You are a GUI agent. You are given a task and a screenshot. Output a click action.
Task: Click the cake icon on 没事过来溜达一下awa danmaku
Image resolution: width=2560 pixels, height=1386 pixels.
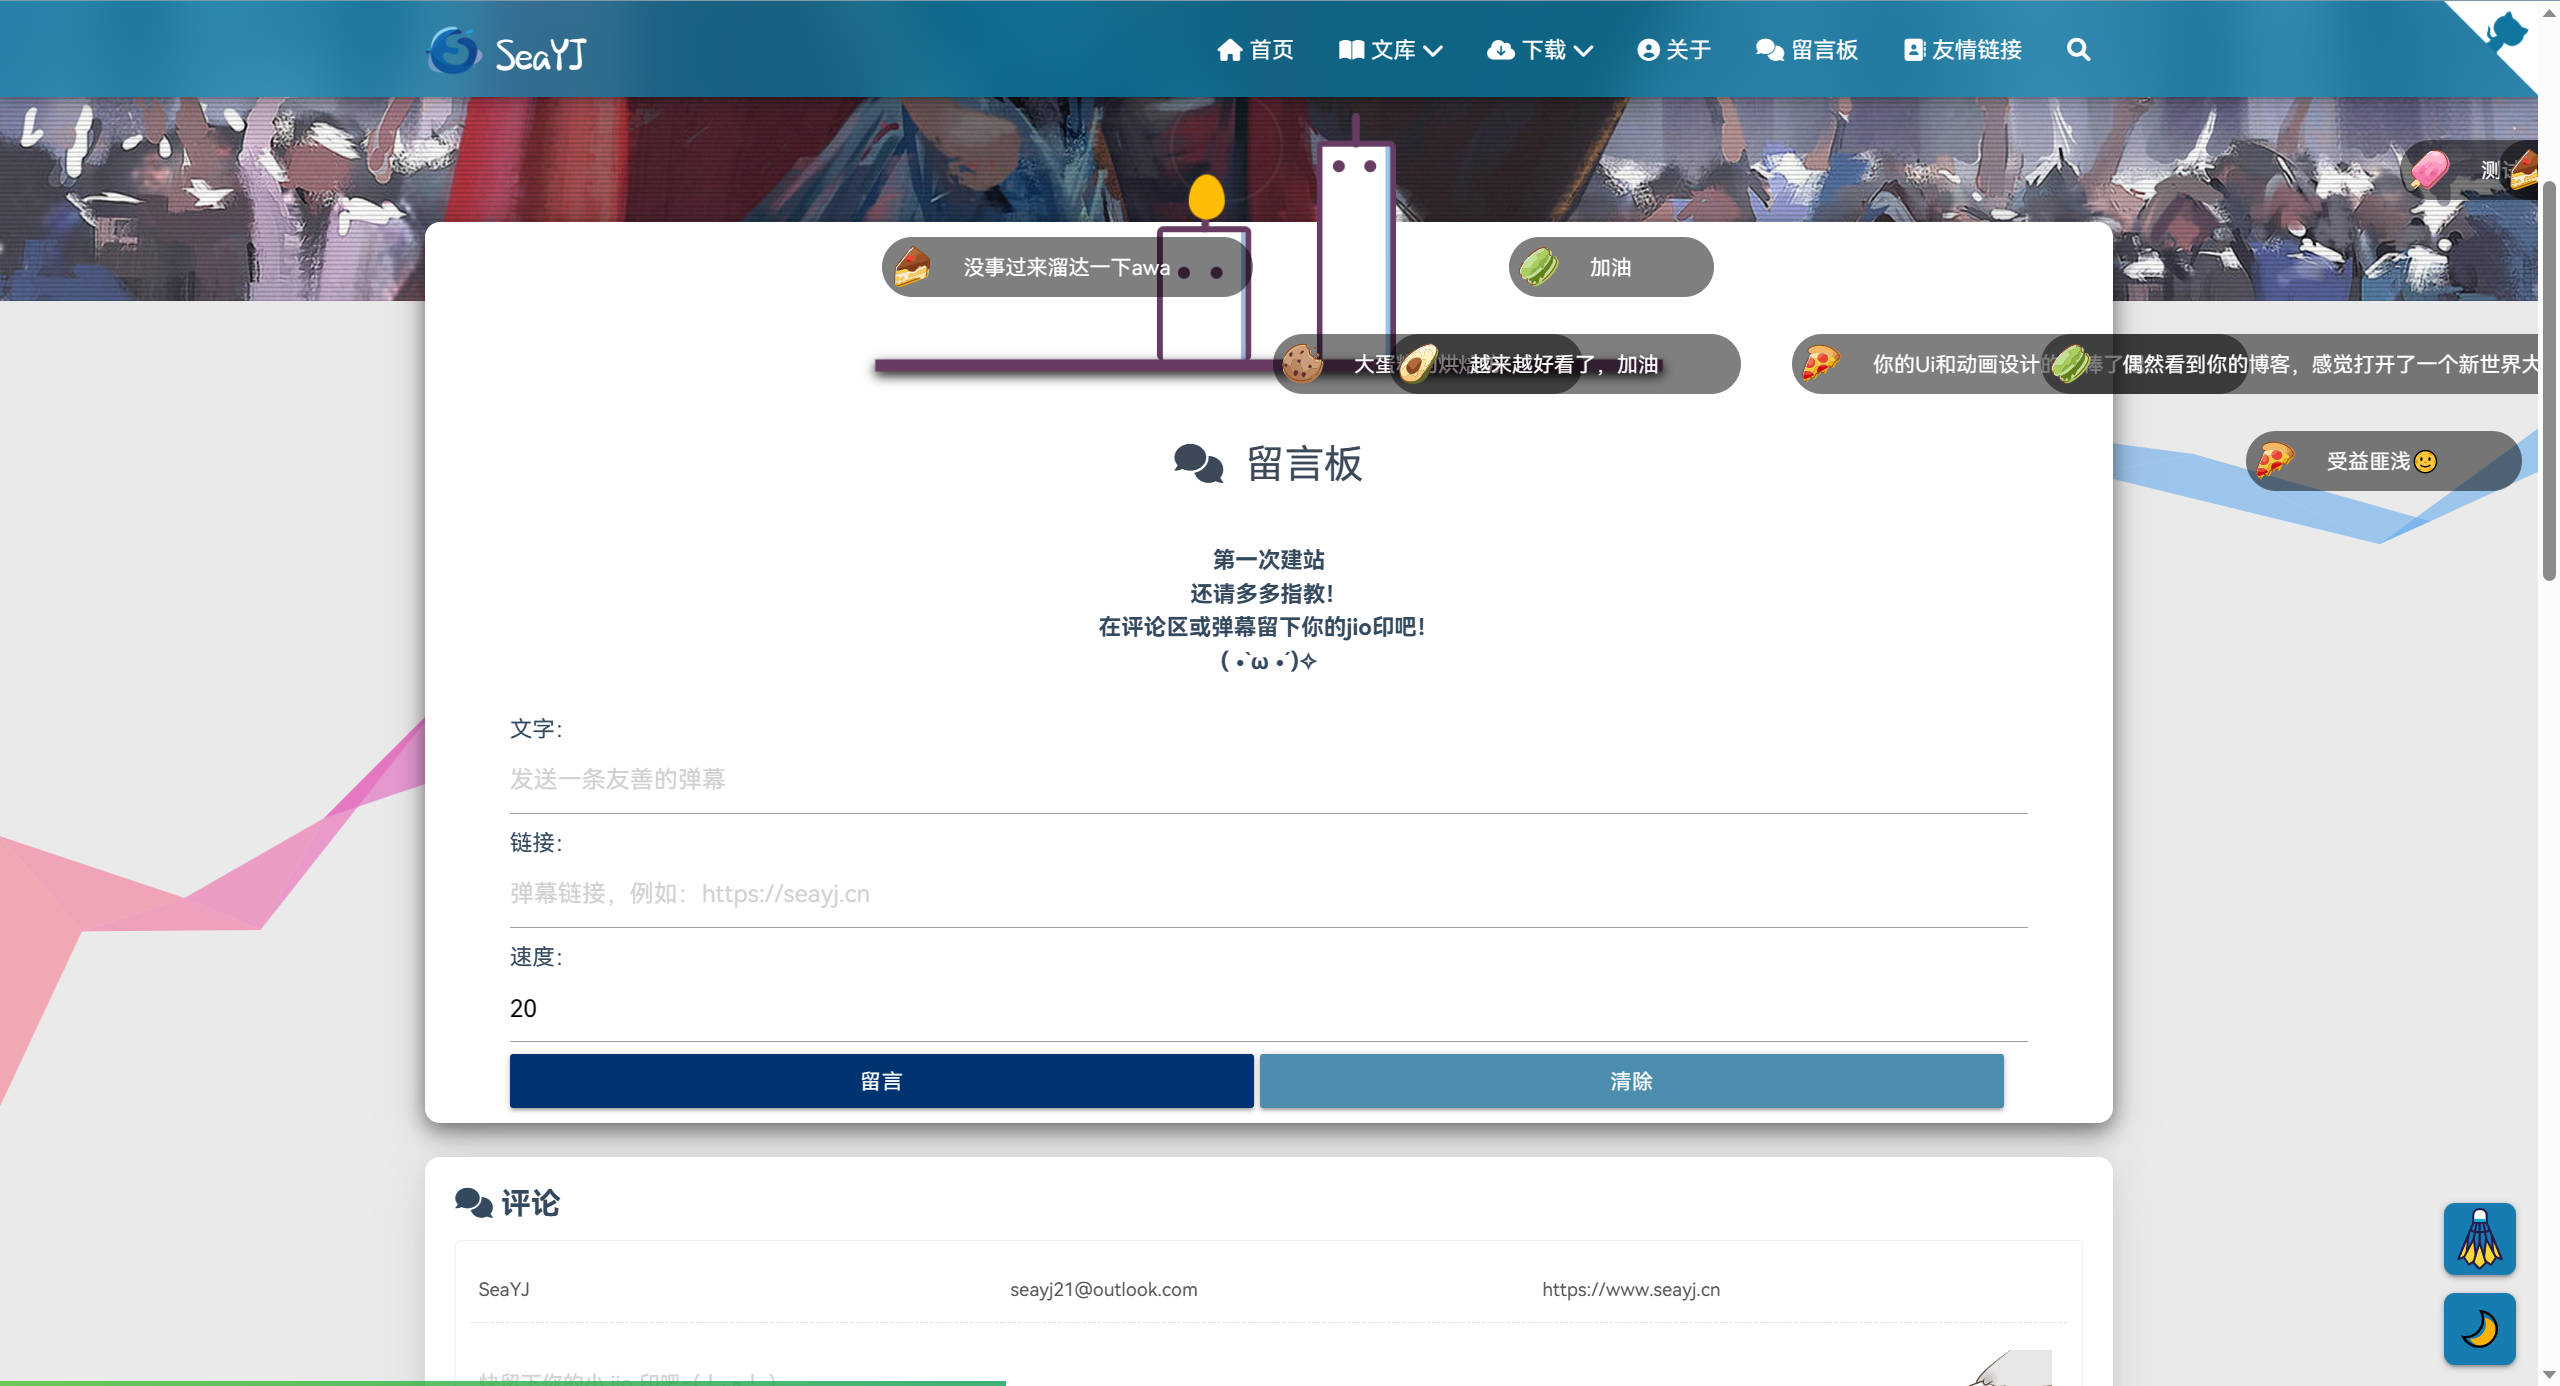pyautogui.click(x=912, y=267)
